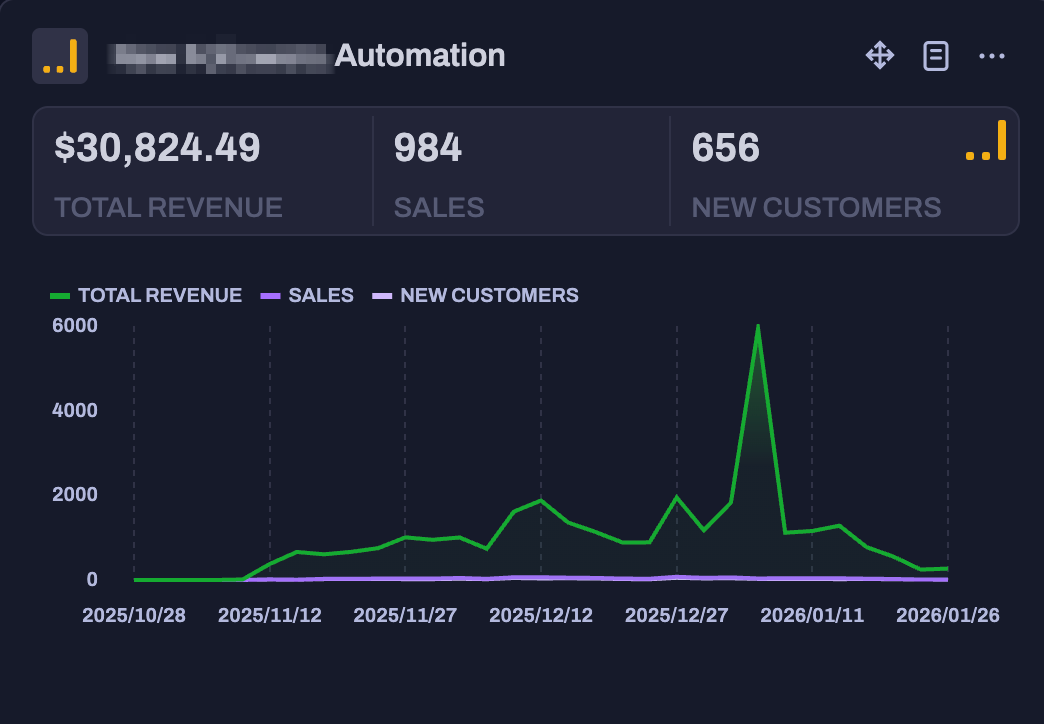Select the $30,824.49 total revenue figure
1044x724 pixels.
157,148
